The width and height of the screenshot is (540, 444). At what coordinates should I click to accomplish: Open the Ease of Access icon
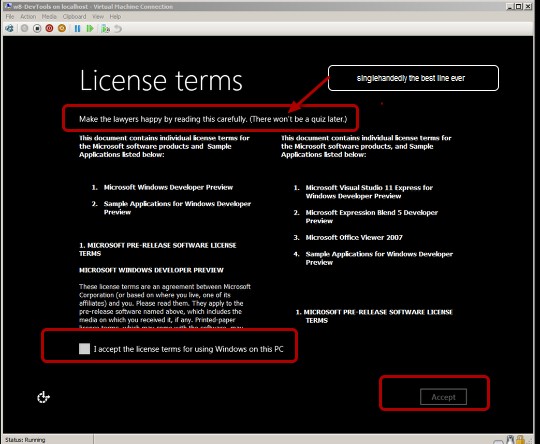[x=43, y=397]
